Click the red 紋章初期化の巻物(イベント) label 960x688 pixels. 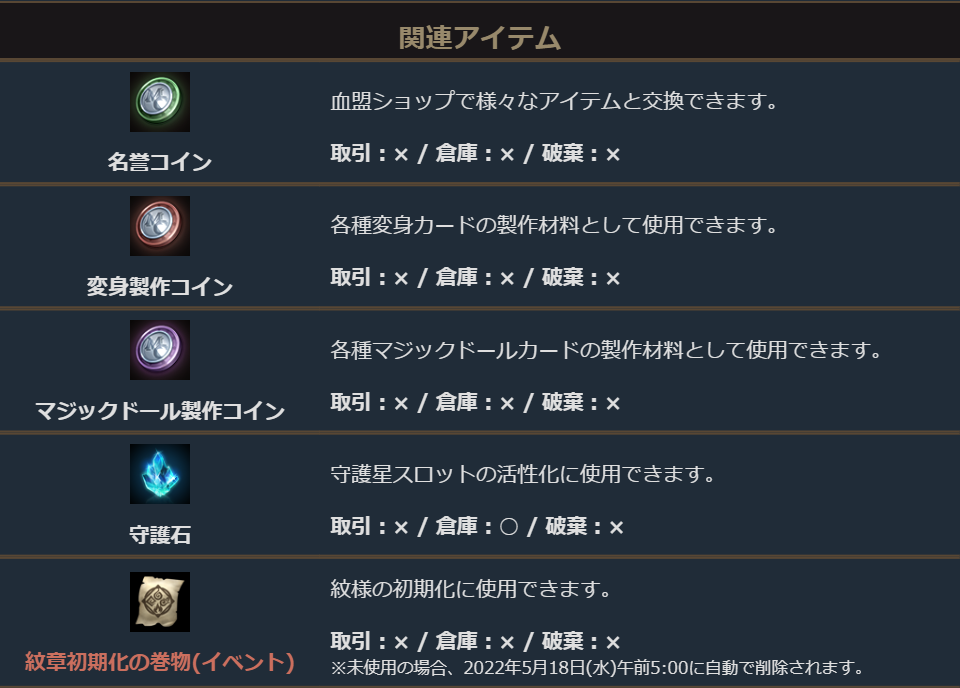(x=160, y=662)
